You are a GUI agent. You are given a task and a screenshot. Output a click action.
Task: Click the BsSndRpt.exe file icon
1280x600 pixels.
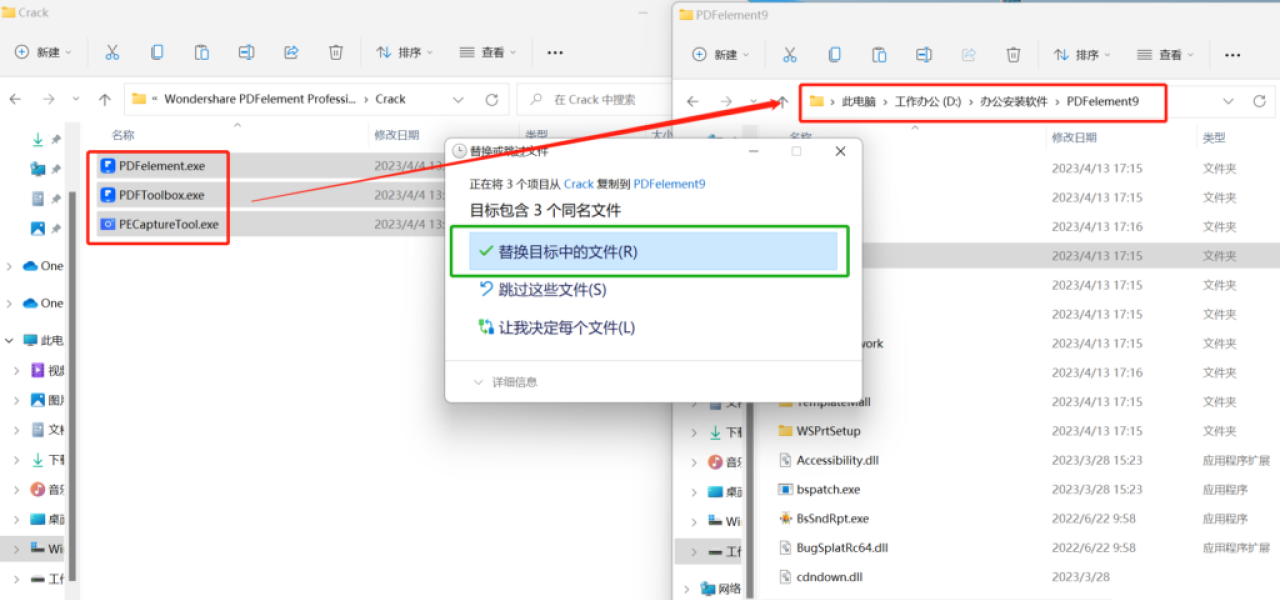786,519
